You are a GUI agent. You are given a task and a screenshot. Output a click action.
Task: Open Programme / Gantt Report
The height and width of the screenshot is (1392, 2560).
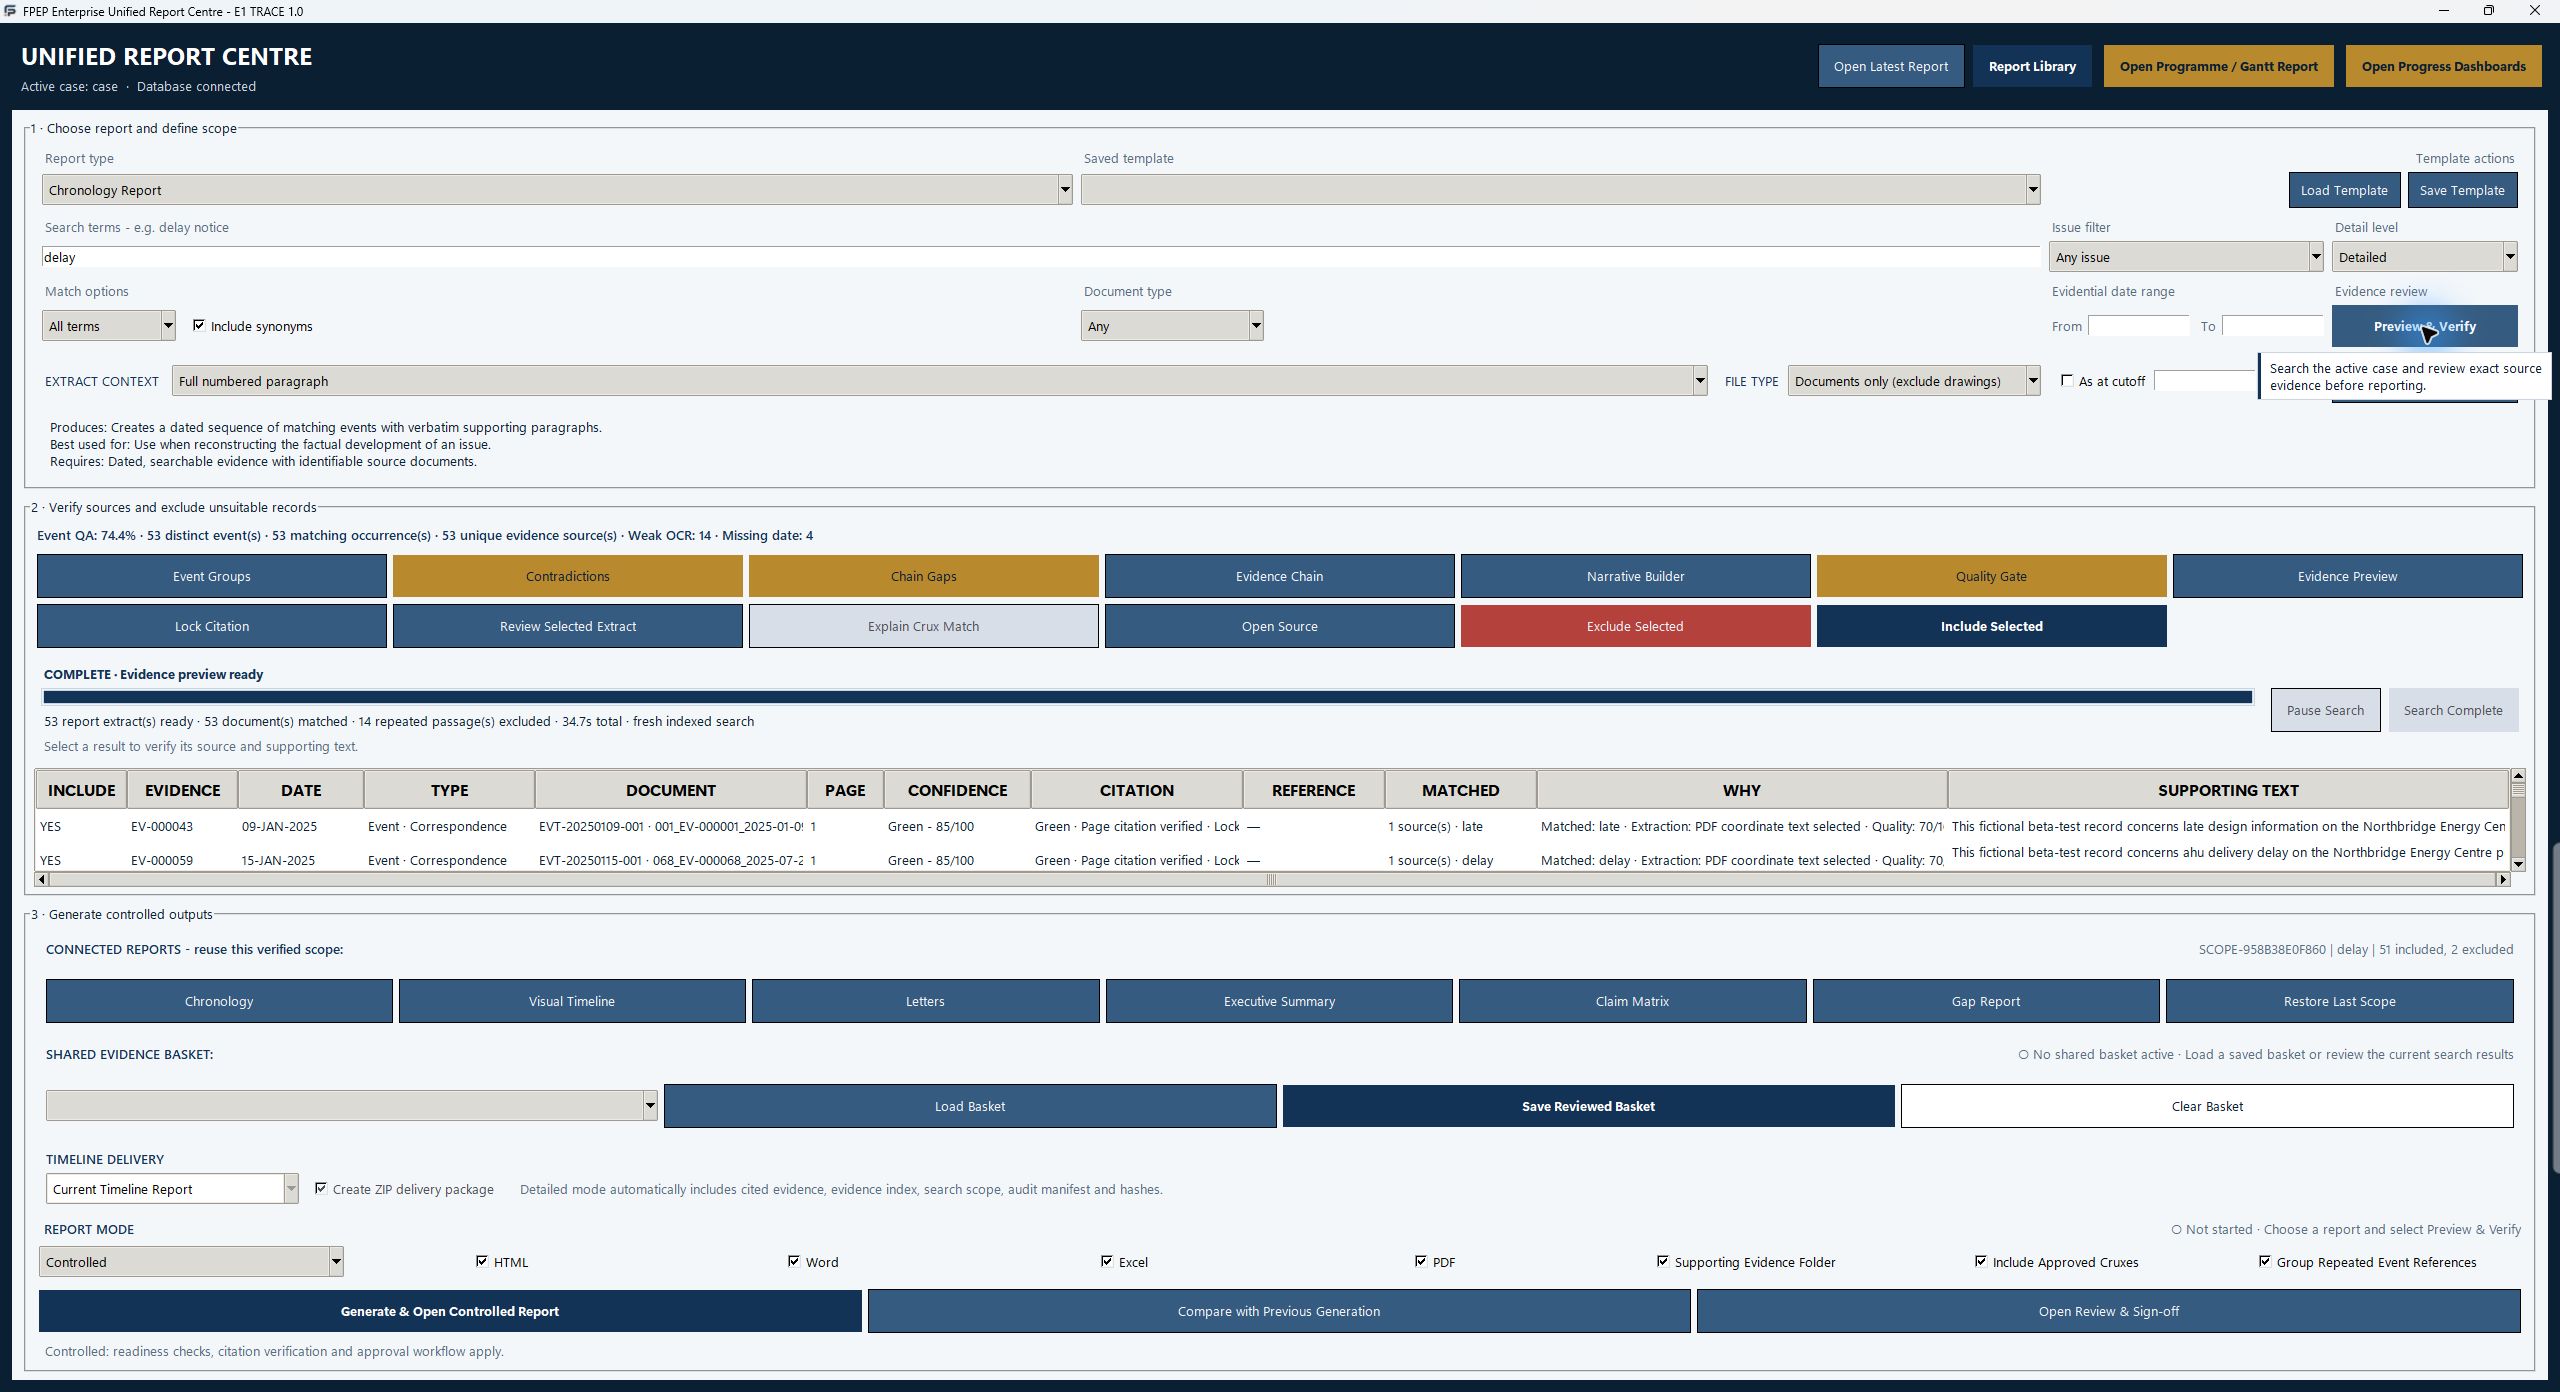(x=2218, y=66)
